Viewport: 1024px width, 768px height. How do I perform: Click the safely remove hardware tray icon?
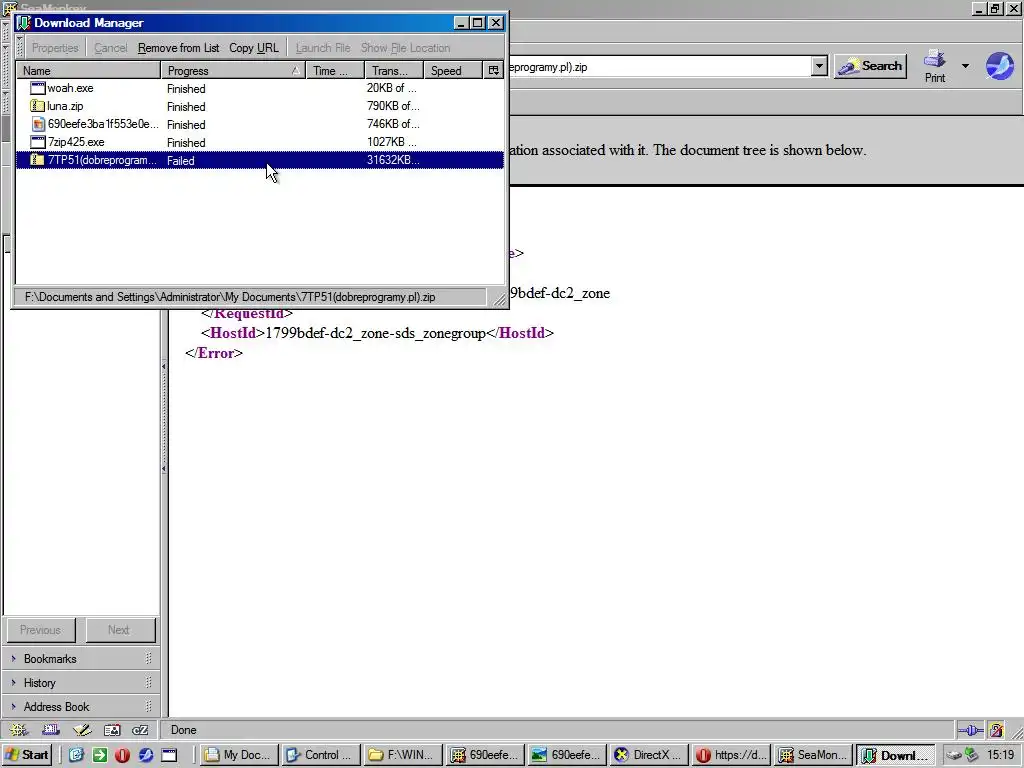[955, 755]
